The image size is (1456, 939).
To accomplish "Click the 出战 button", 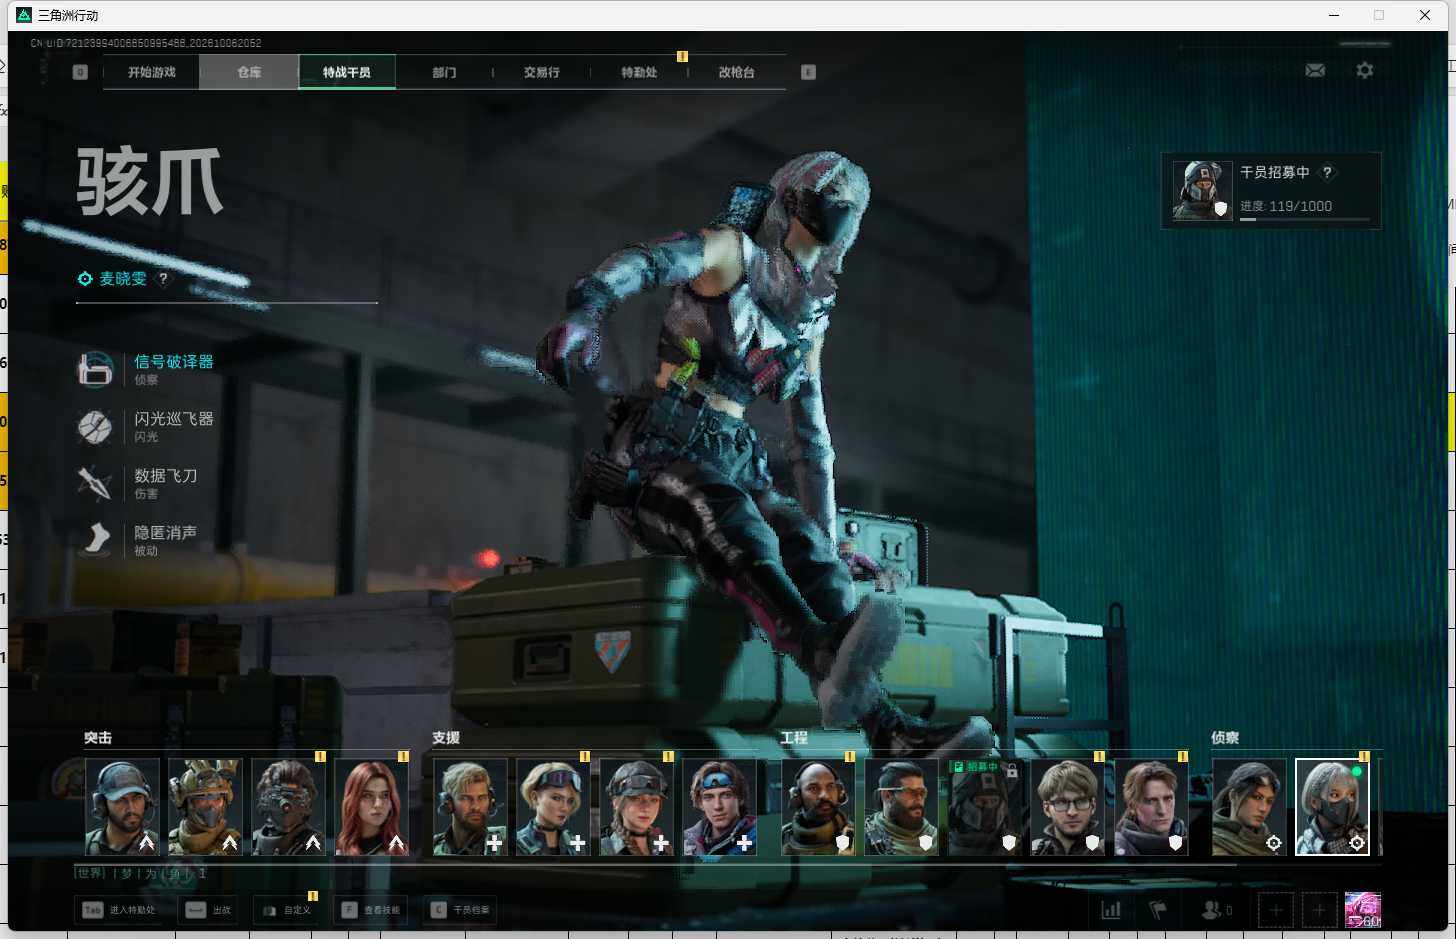I will 208,910.
